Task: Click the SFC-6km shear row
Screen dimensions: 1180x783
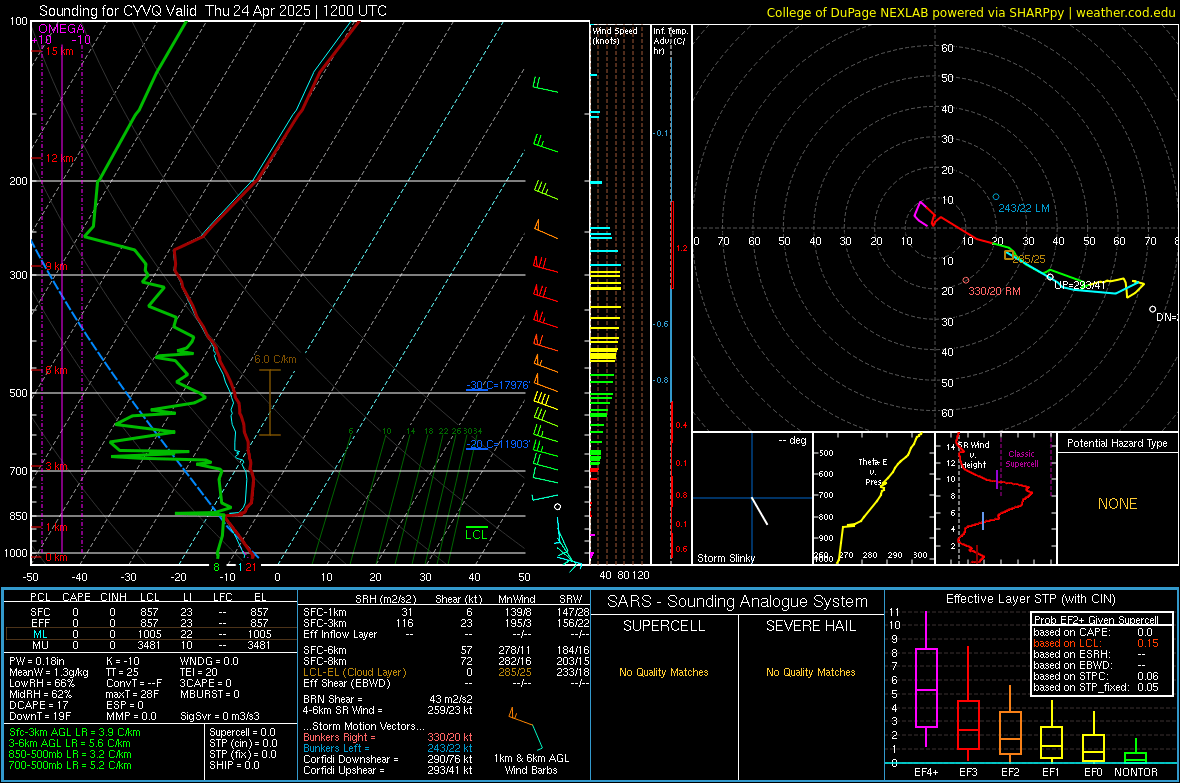Action: 446,650
